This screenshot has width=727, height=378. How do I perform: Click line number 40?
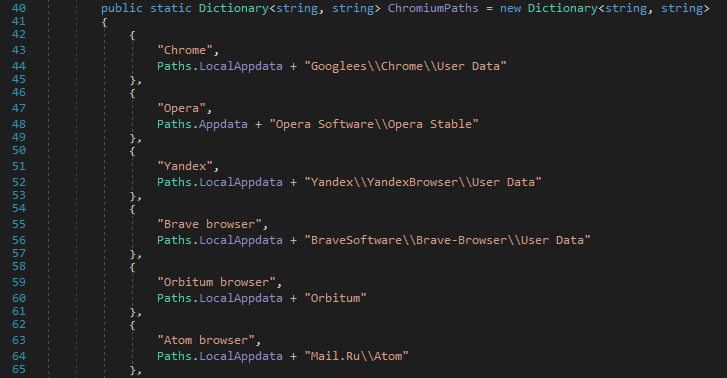(x=19, y=8)
